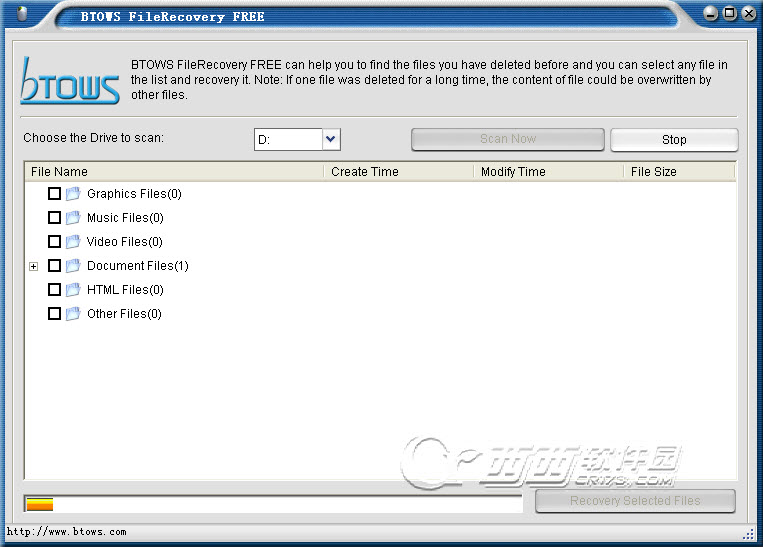Click Recovery Selected Files button
The height and width of the screenshot is (547, 763).
tap(635, 501)
